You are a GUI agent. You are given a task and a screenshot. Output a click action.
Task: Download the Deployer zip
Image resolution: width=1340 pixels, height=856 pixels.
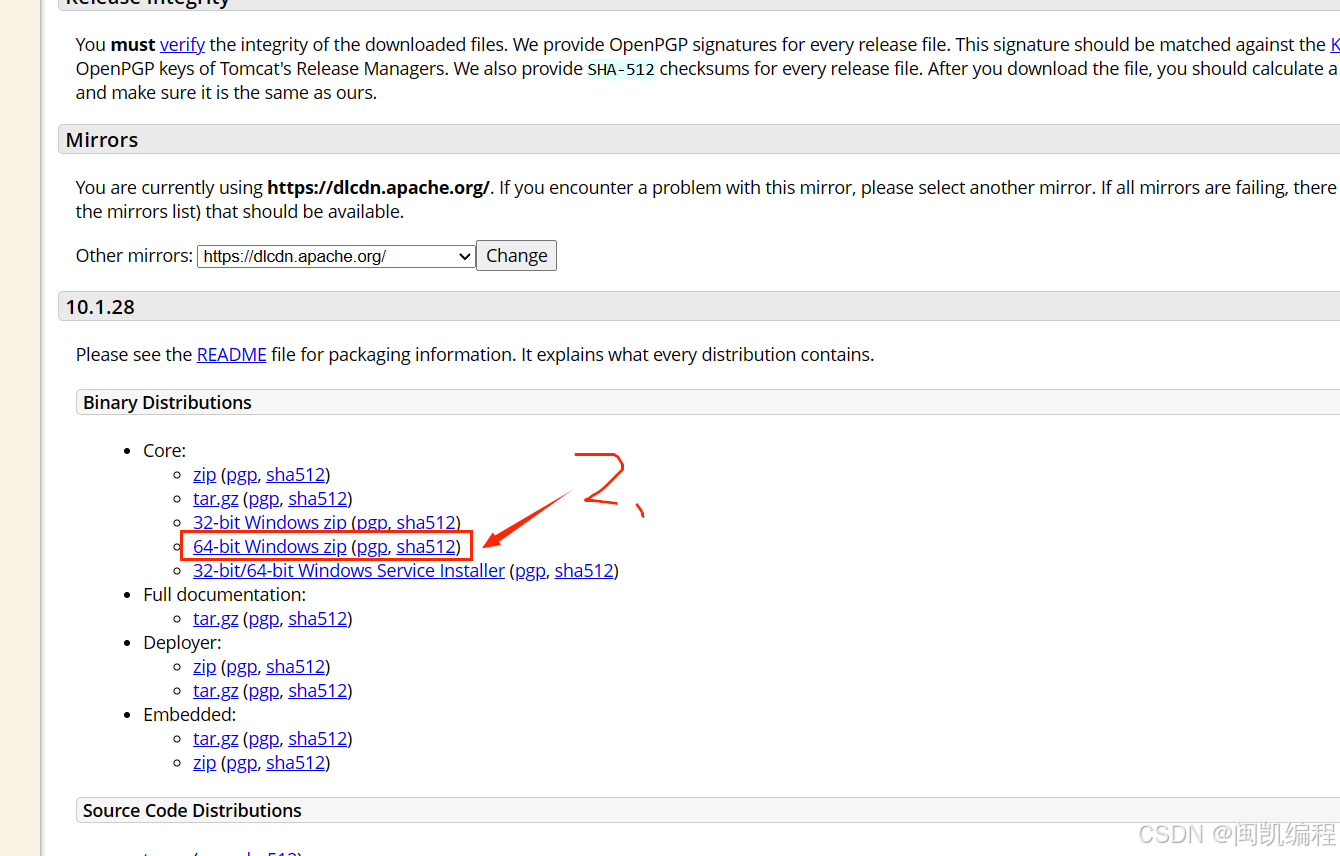pyautogui.click(x=204, y=666)
